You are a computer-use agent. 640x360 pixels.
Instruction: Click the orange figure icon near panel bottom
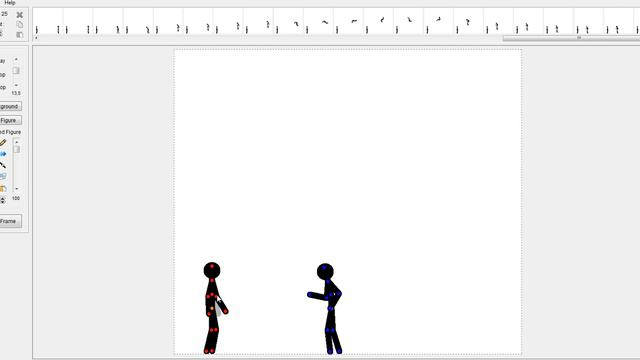(x=3, y=188)
